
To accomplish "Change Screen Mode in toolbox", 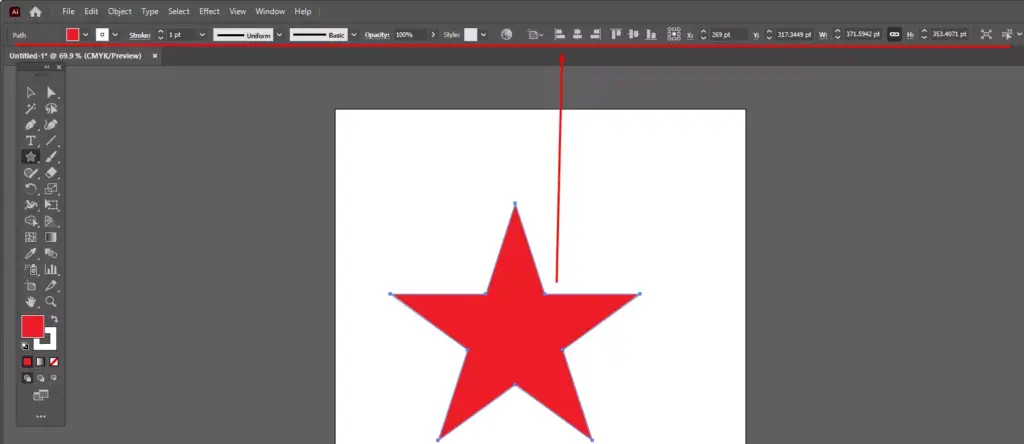I will point(40,395).
